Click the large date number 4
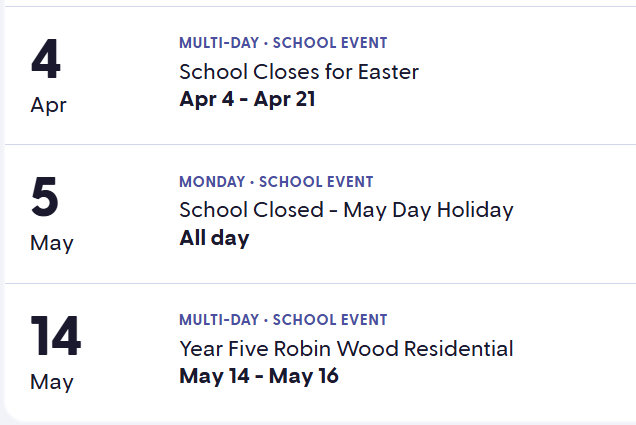The height and width of the screenshot is (425, 636). click(x=46, y=59)
